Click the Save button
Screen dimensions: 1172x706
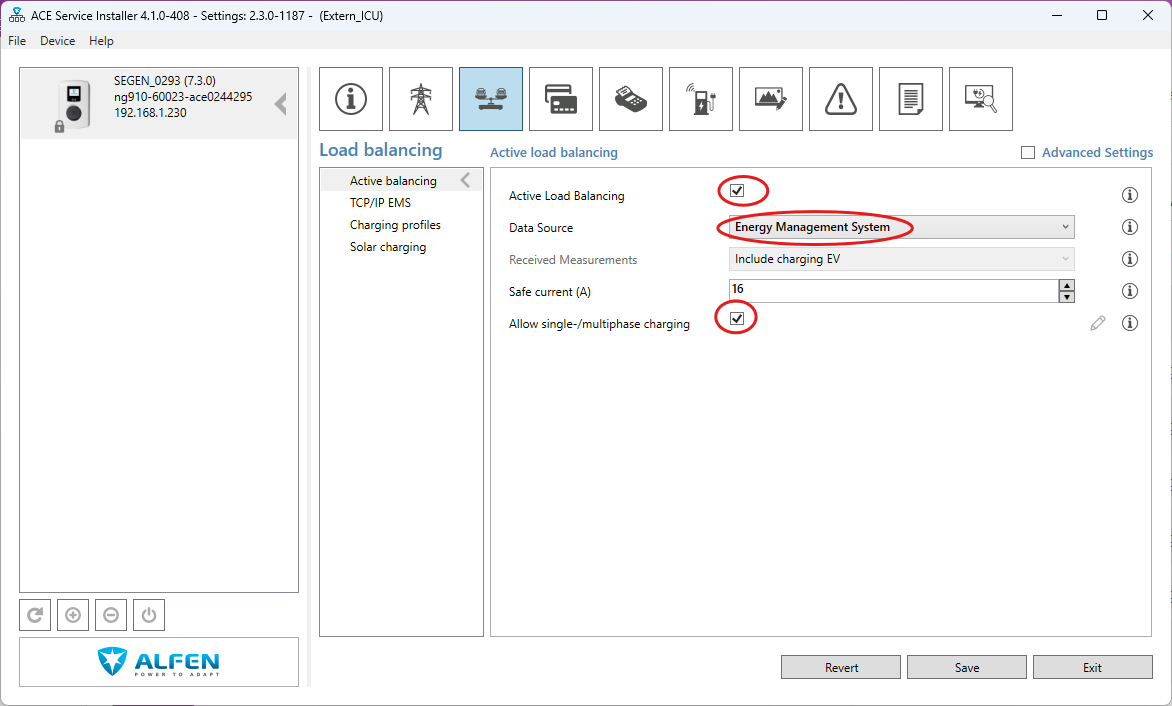[966, 668]
